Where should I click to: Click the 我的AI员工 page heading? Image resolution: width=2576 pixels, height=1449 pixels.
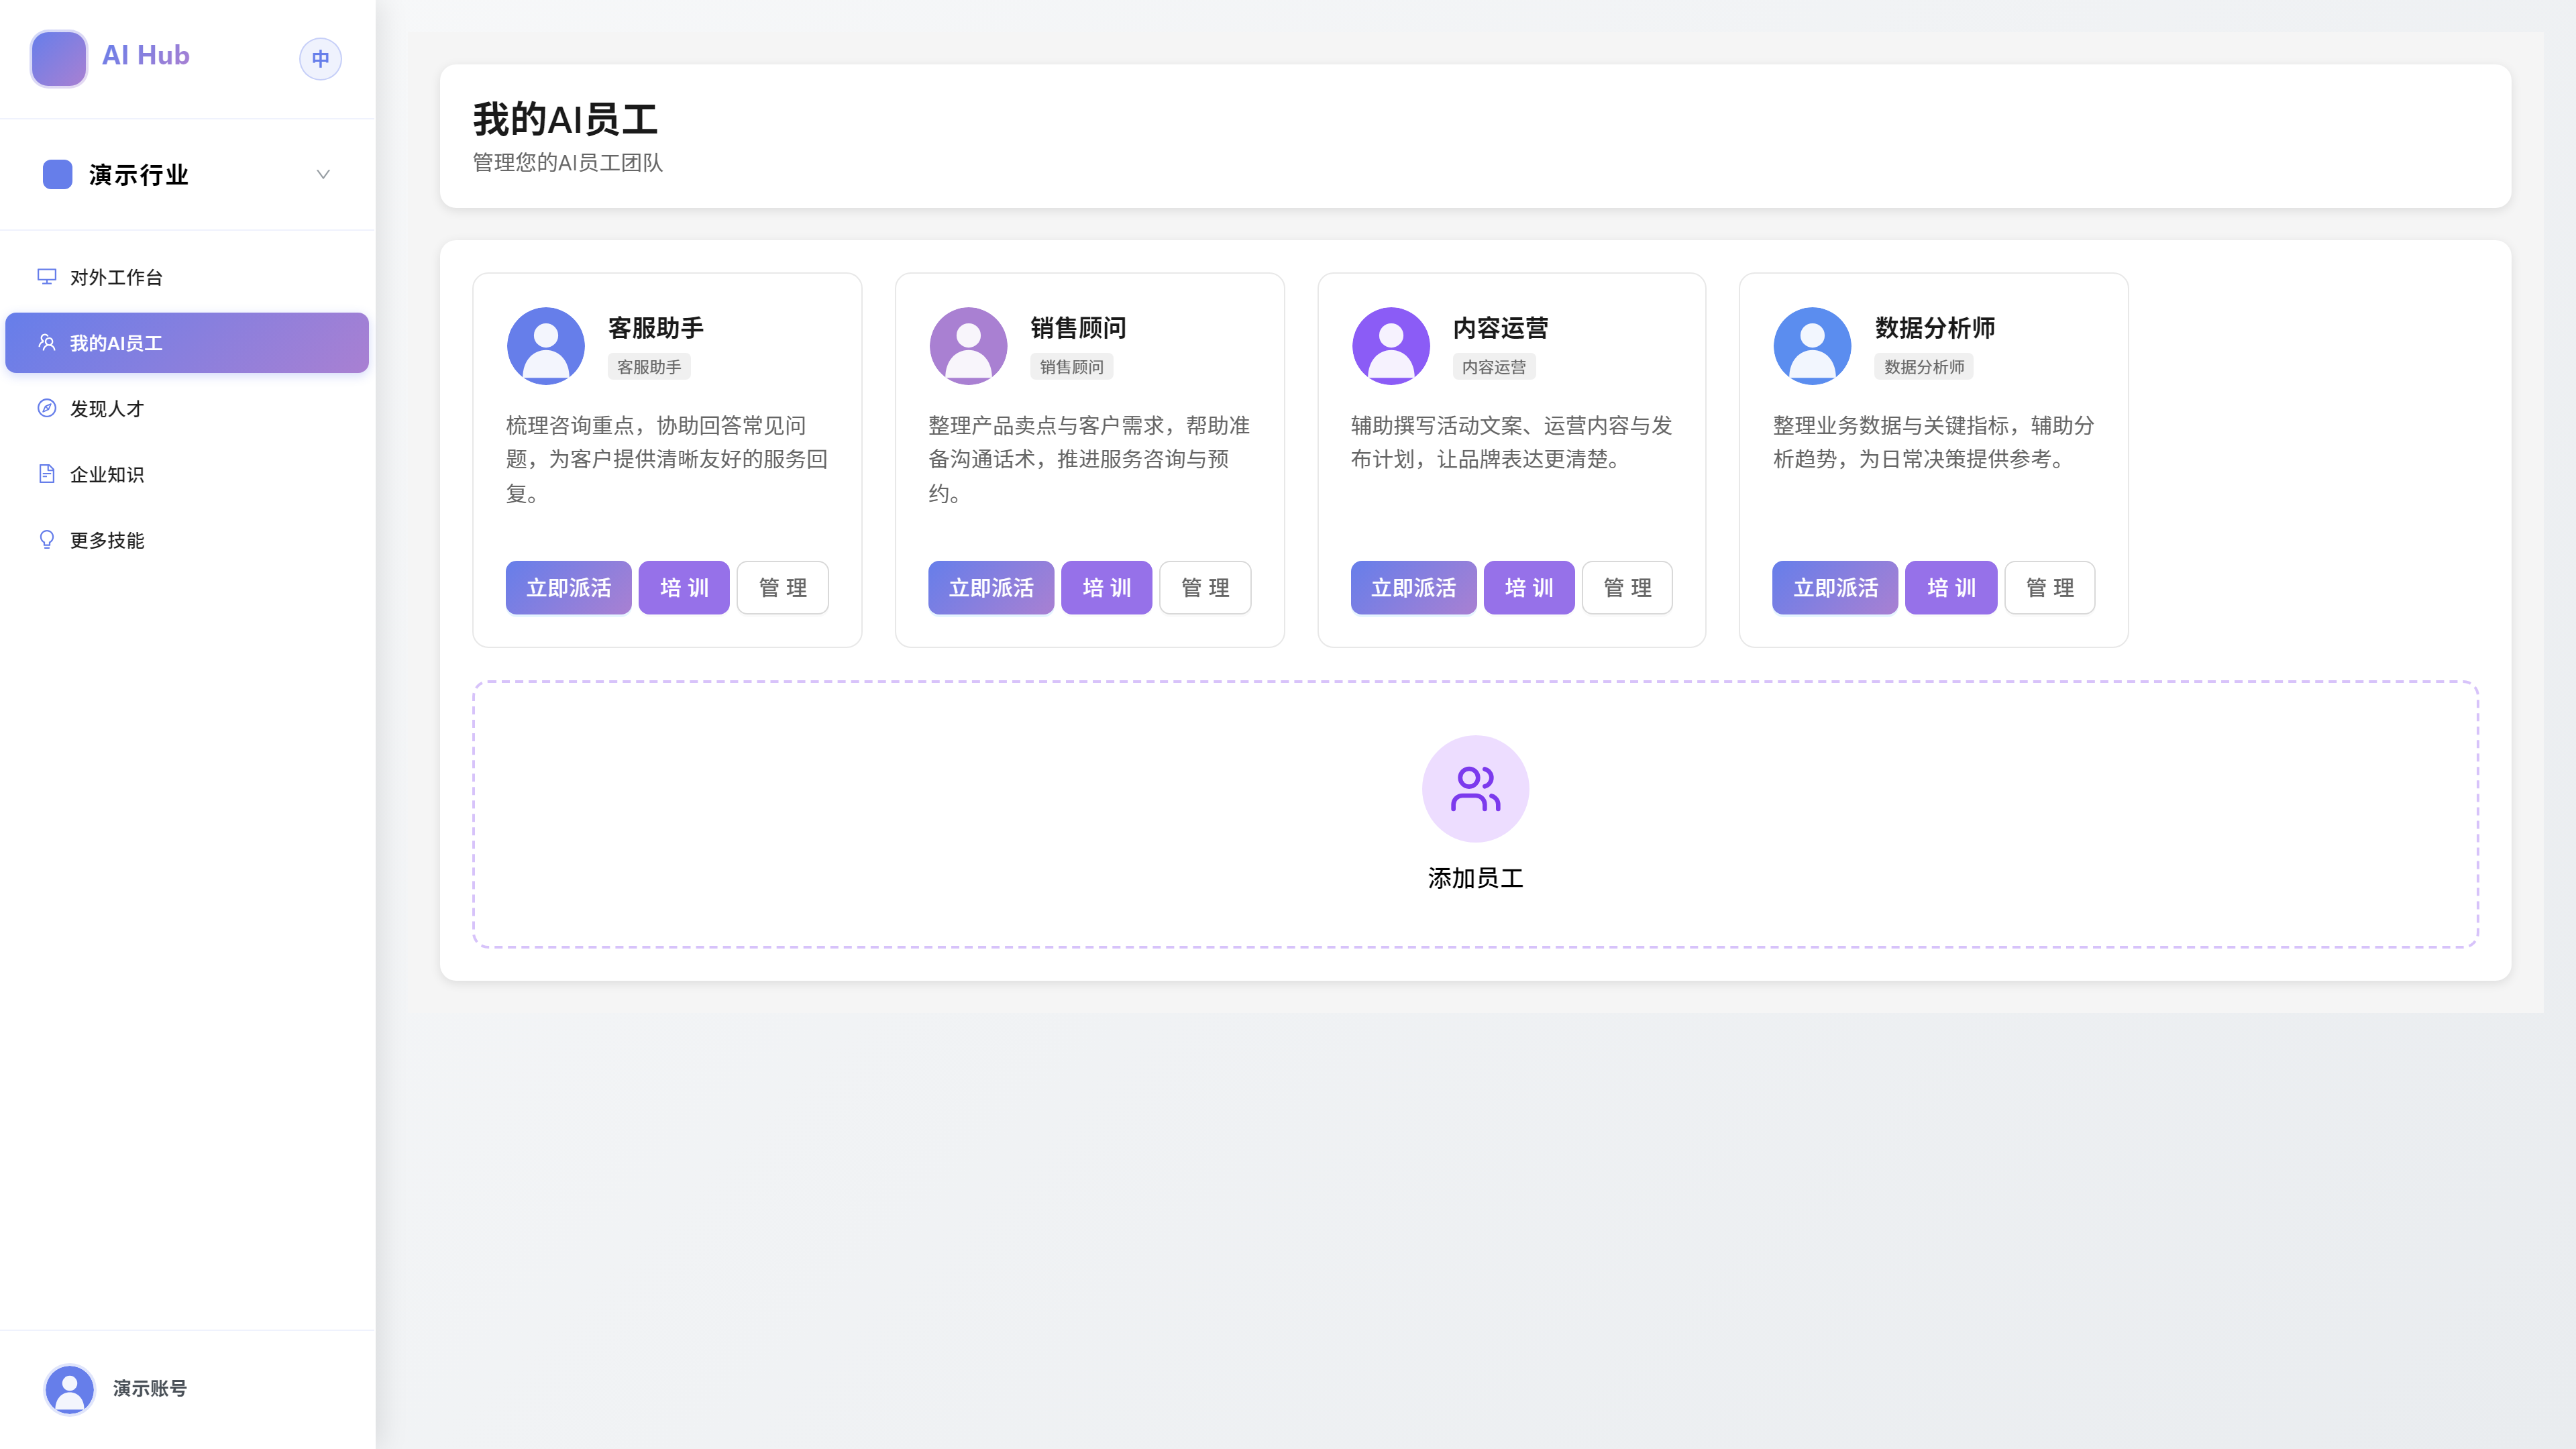pyautogui.click(x=565, y=119)
